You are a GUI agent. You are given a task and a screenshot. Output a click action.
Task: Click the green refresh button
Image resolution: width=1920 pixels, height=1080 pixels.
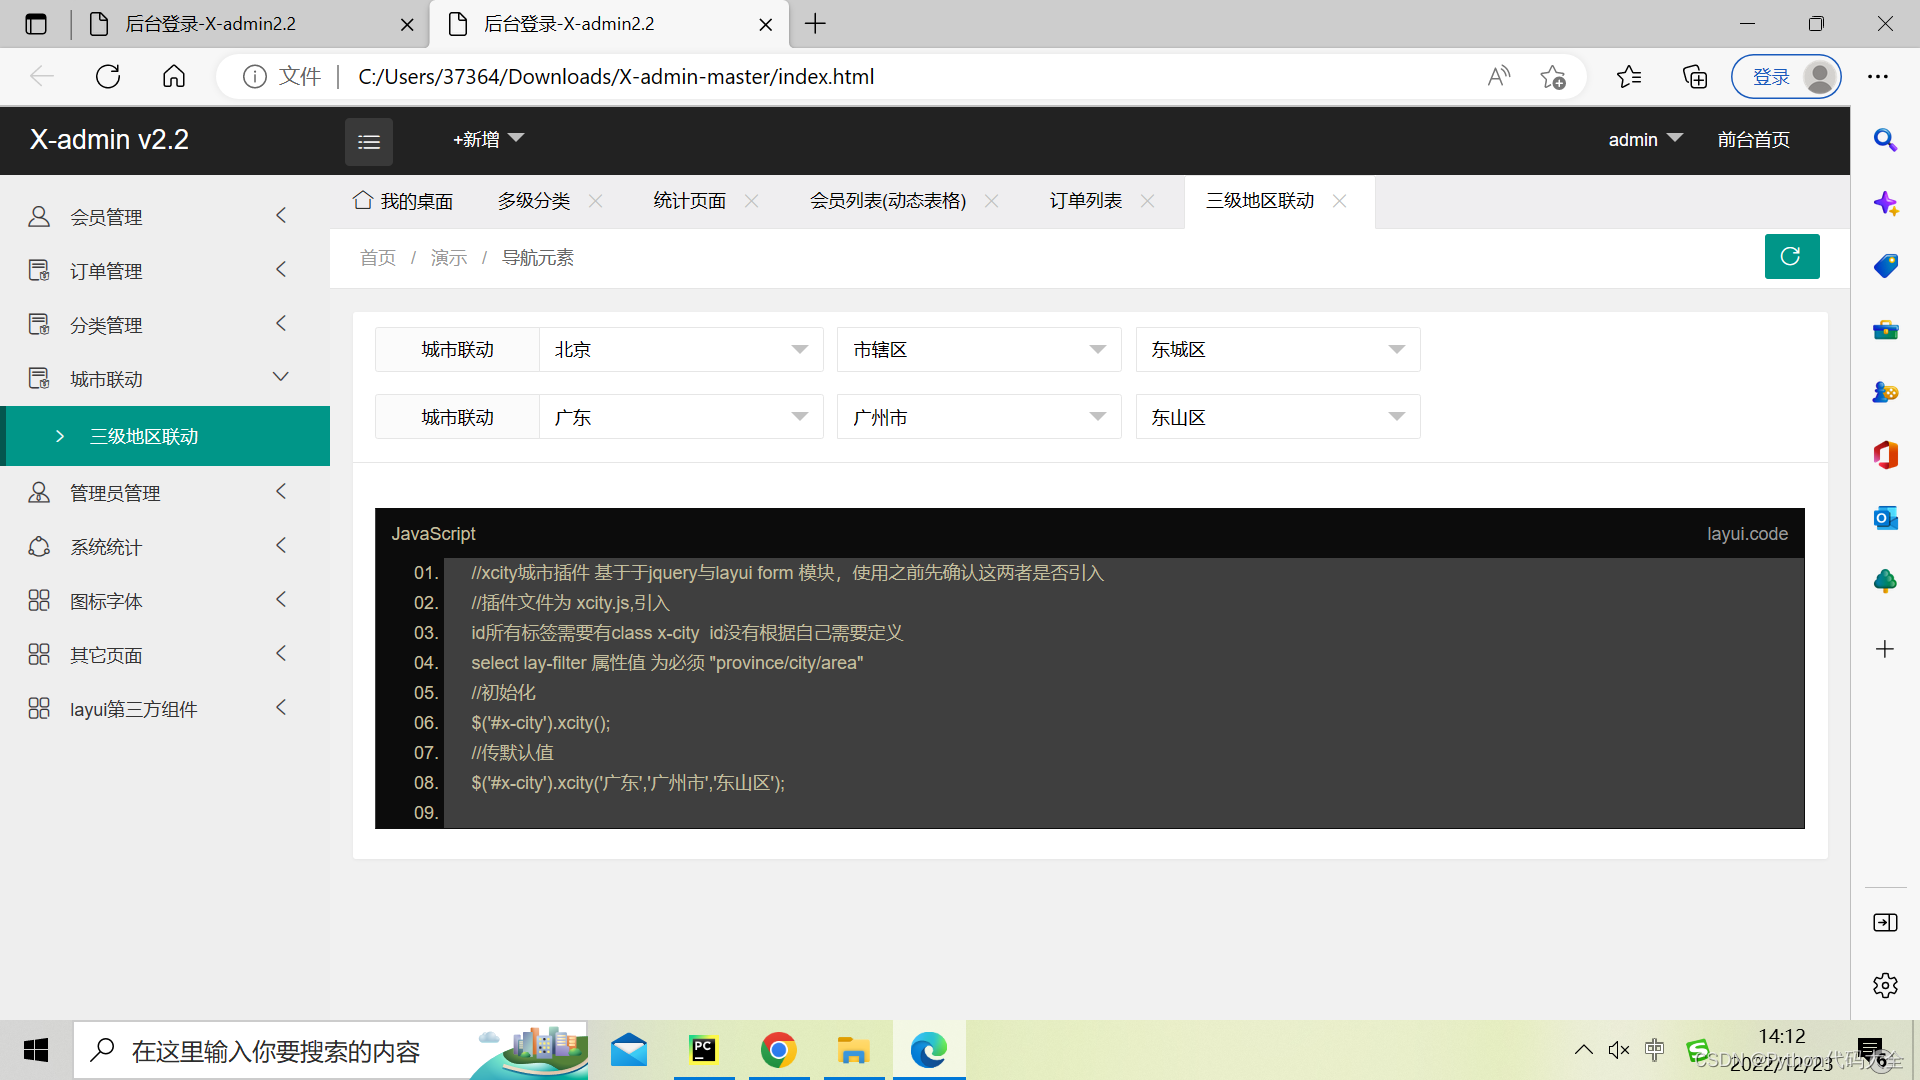(1791, 257)
